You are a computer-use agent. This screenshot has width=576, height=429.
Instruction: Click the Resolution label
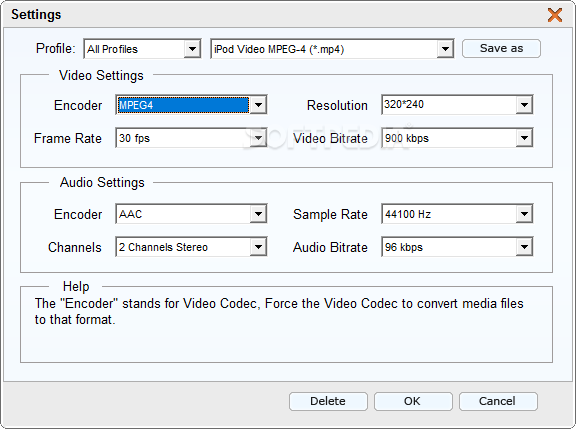[x=337, y=105]
